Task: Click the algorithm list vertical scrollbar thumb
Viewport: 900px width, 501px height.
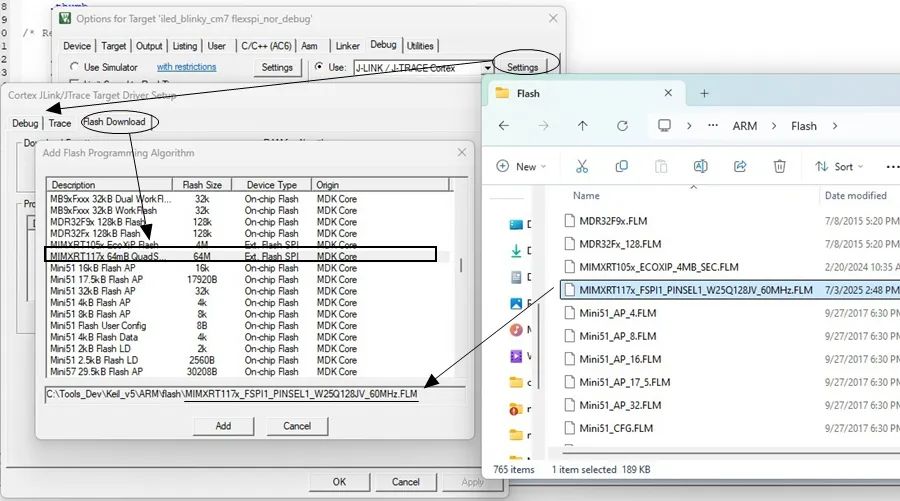Action: tap(460, 265)
